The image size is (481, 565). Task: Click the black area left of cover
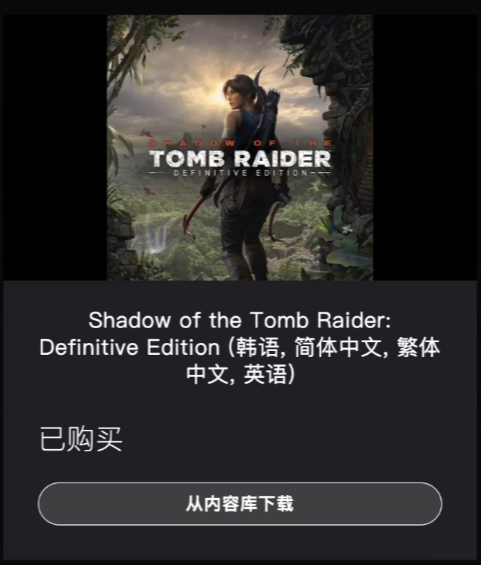coord(55,148)
